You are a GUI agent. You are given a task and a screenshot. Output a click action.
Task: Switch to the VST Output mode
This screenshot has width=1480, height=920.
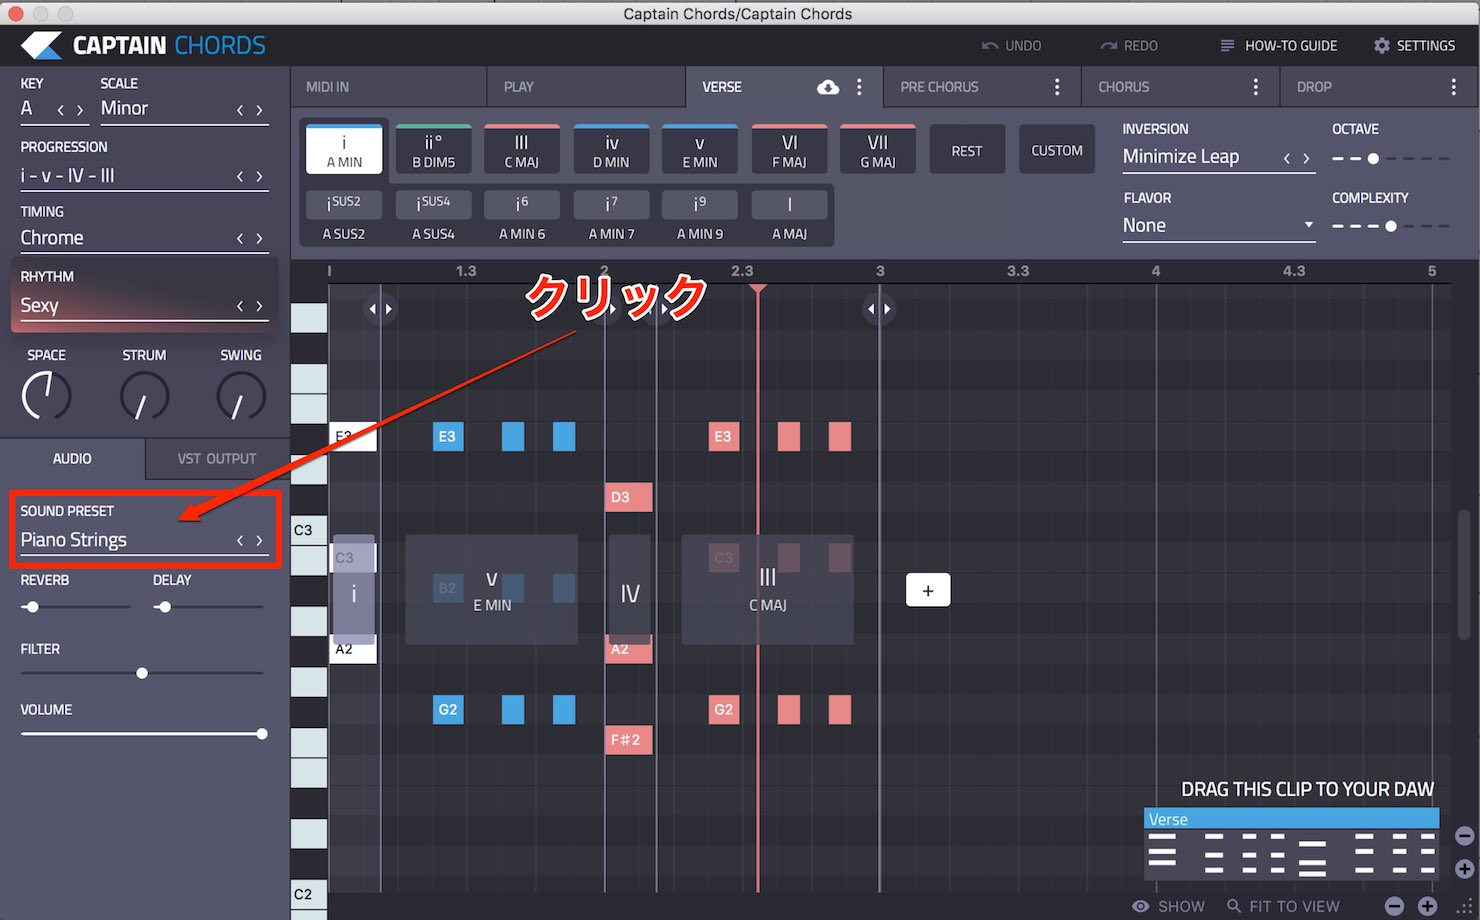217,459
